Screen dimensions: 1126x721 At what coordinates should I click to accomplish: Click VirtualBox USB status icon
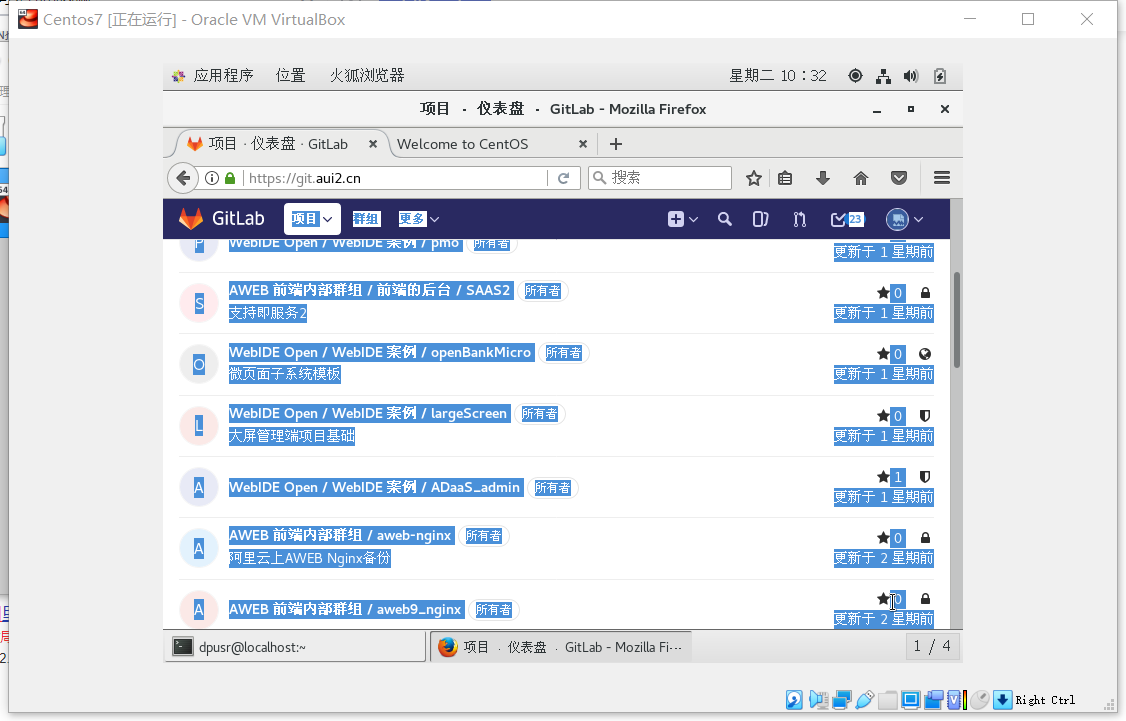click(x=865, y=700)
